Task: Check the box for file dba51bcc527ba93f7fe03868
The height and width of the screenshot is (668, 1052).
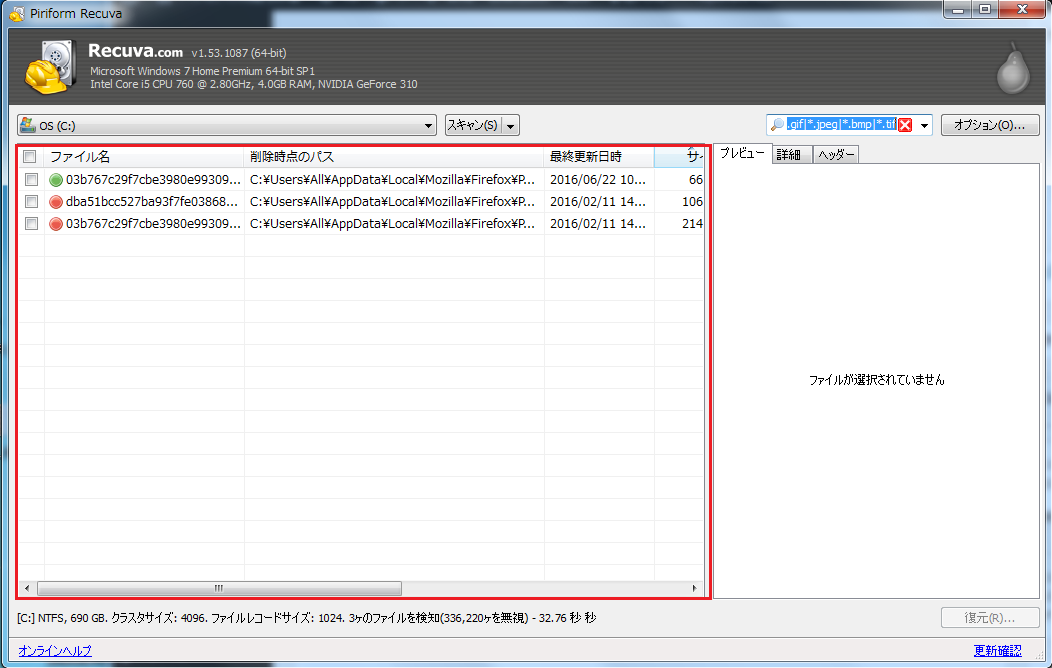Action: pyautogui.click(x=32, y=202)
